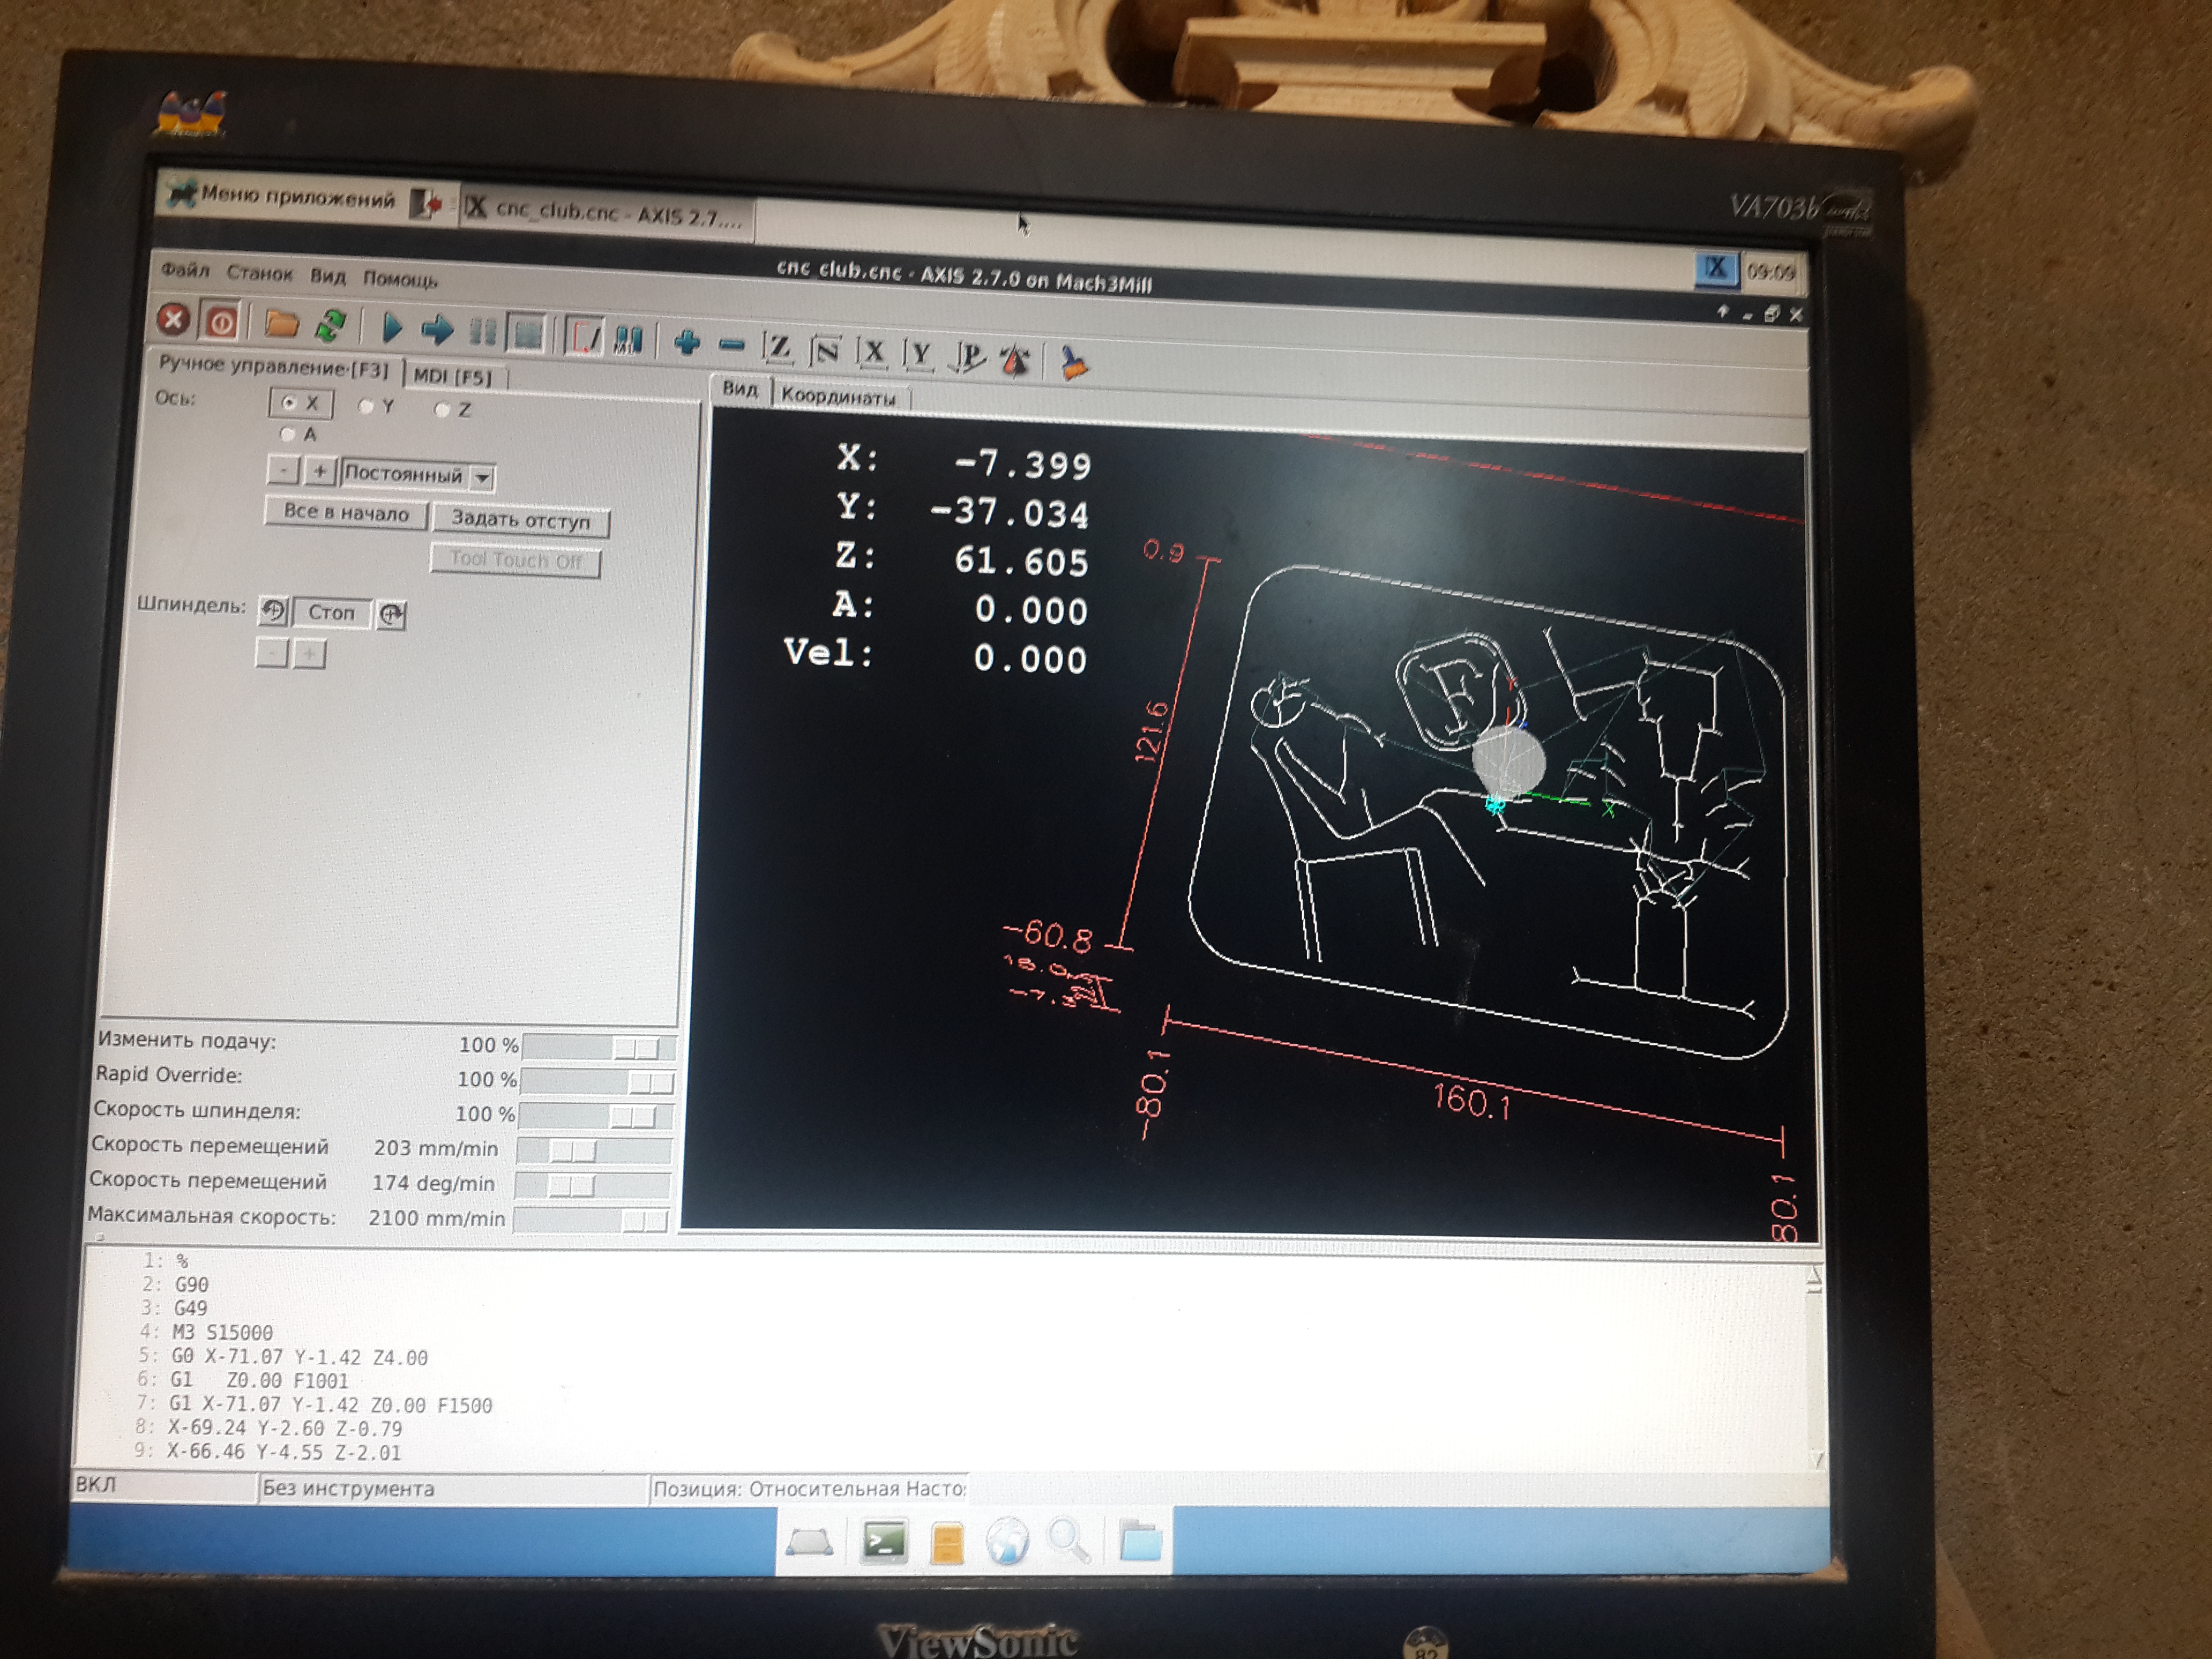Switch to the MDI [F5] tab
The width and height of the screenshot is (2212, 1659).
click(453, 376)
